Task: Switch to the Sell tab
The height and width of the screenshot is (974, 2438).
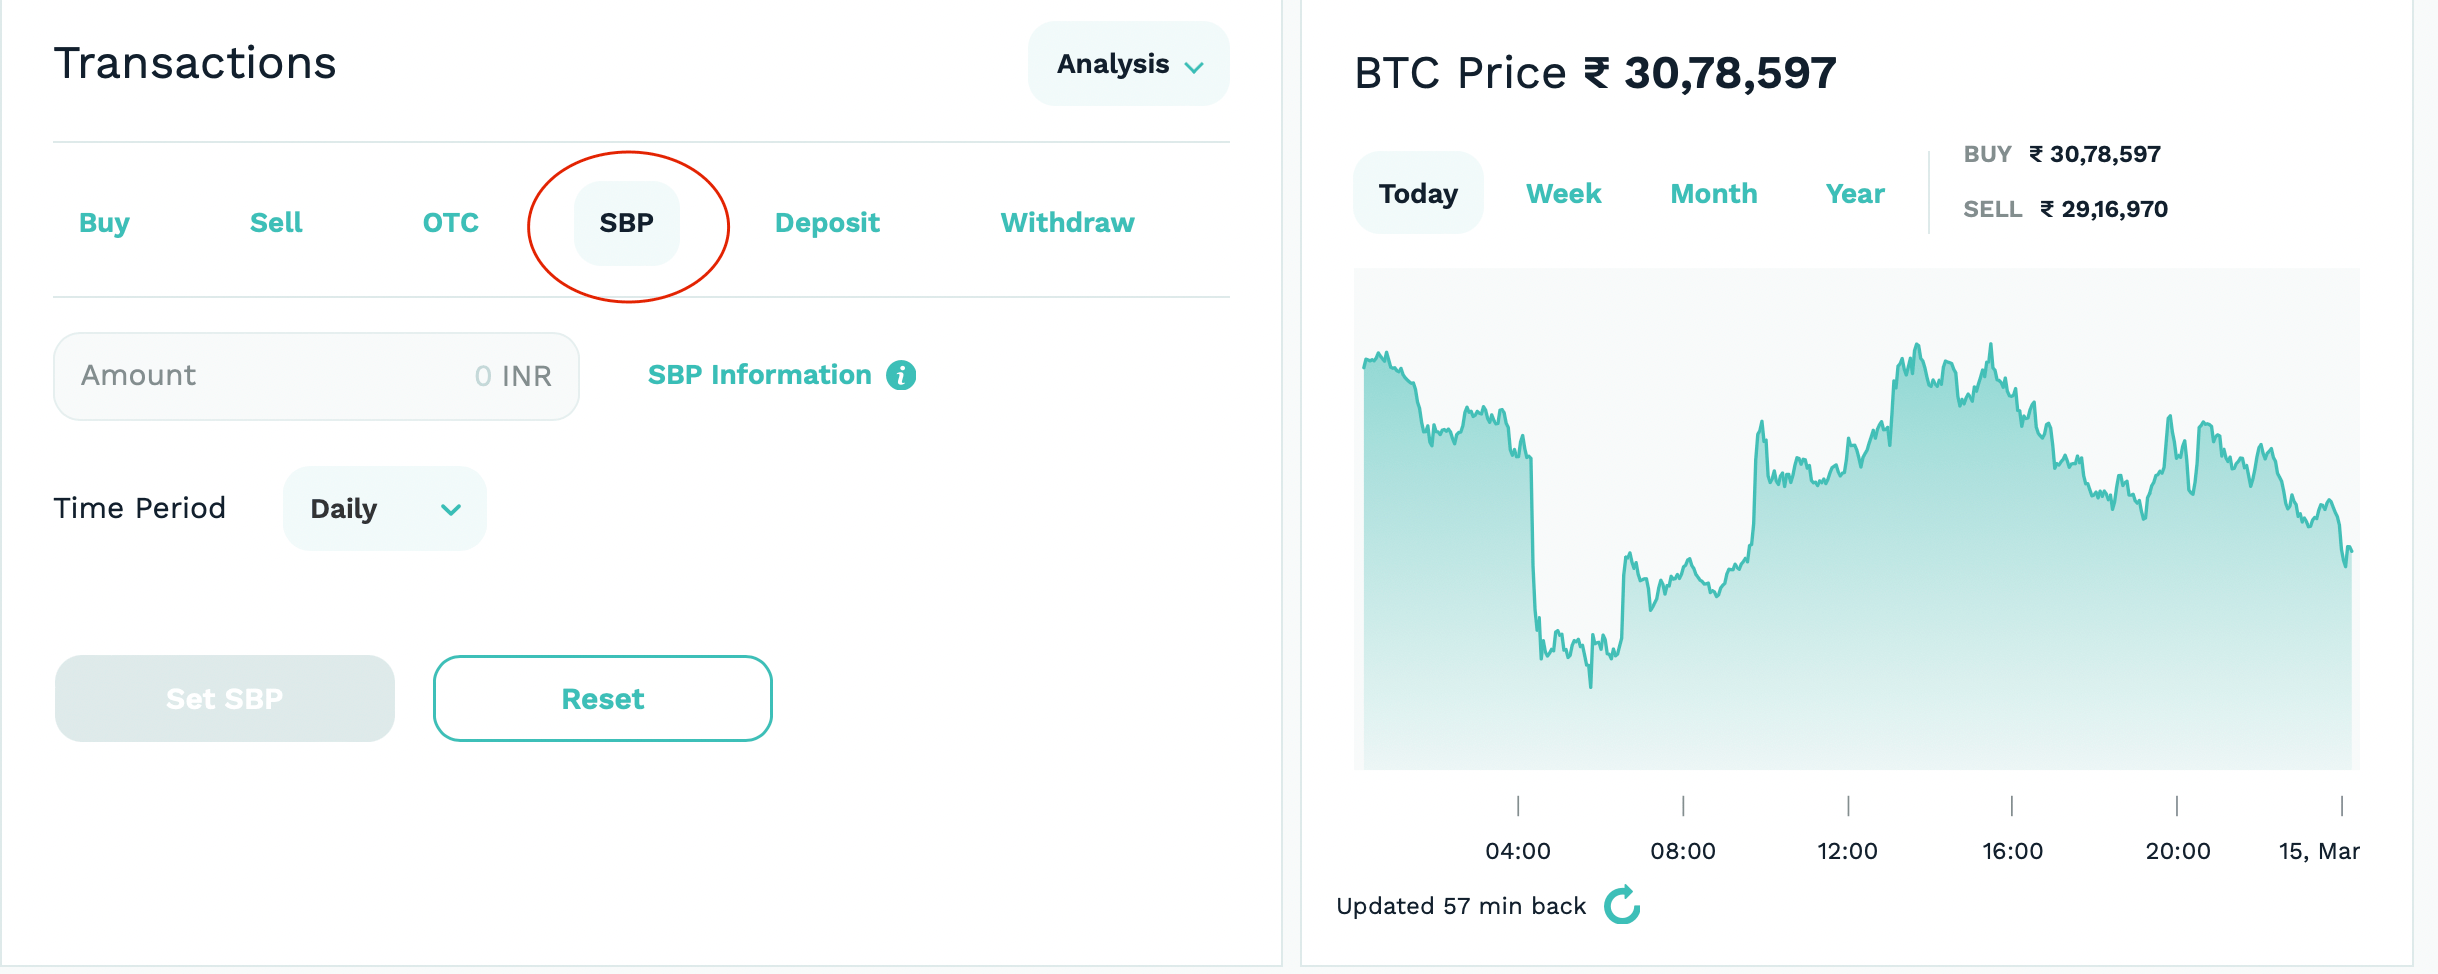Action: pos(276,222)
